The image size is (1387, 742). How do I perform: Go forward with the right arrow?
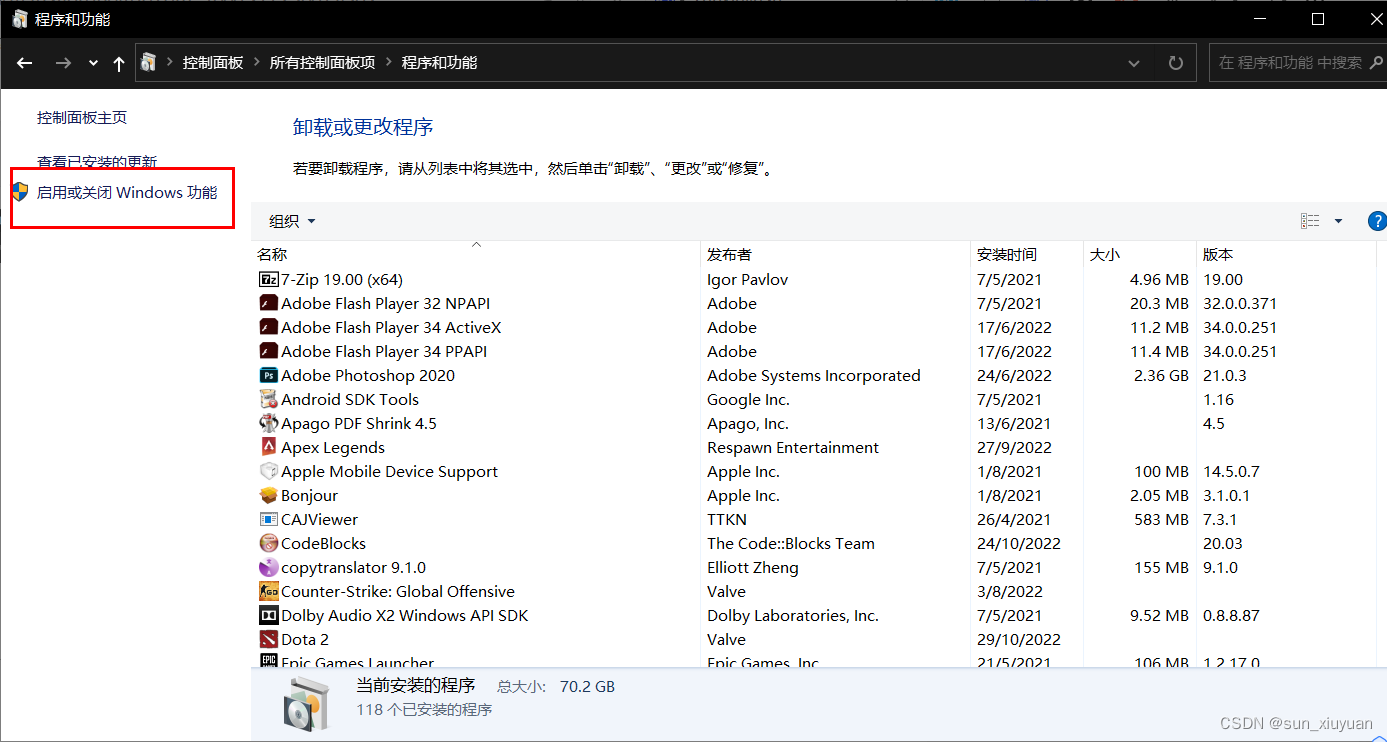(63, 63)
